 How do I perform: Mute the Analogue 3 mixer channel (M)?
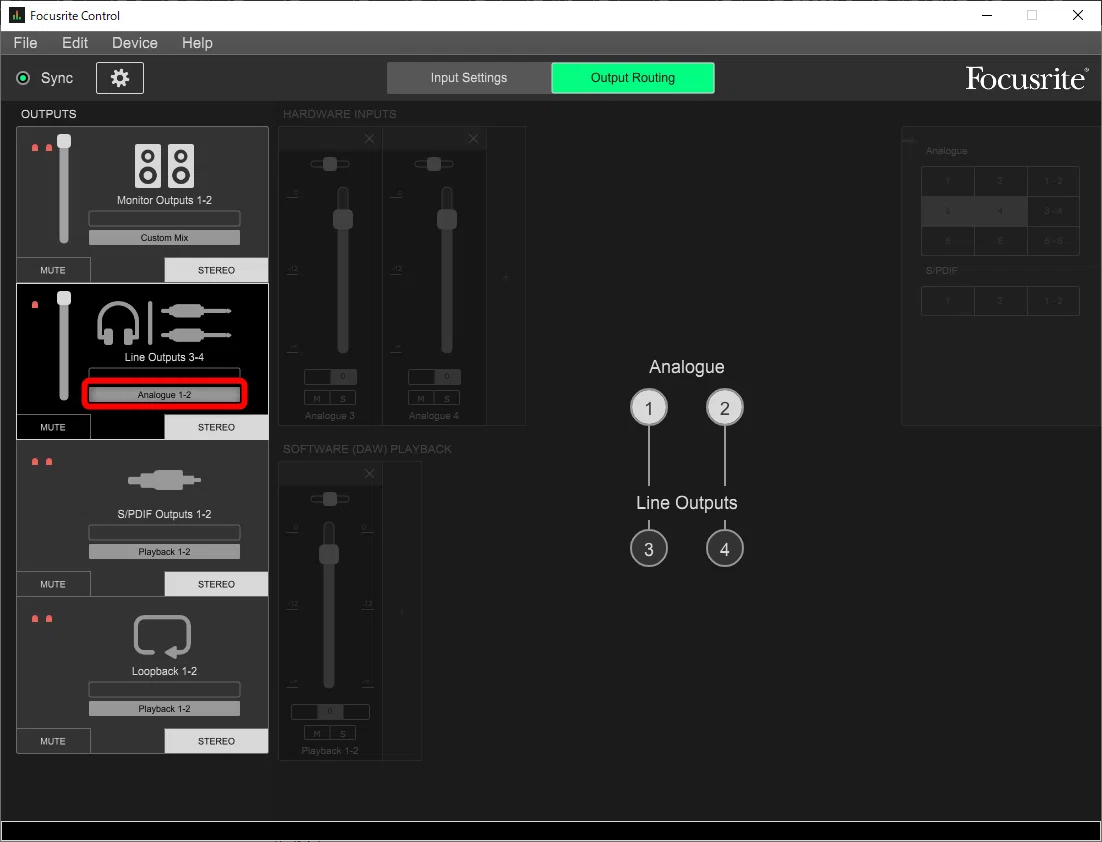pyautogui.click(x=317, y=399)
